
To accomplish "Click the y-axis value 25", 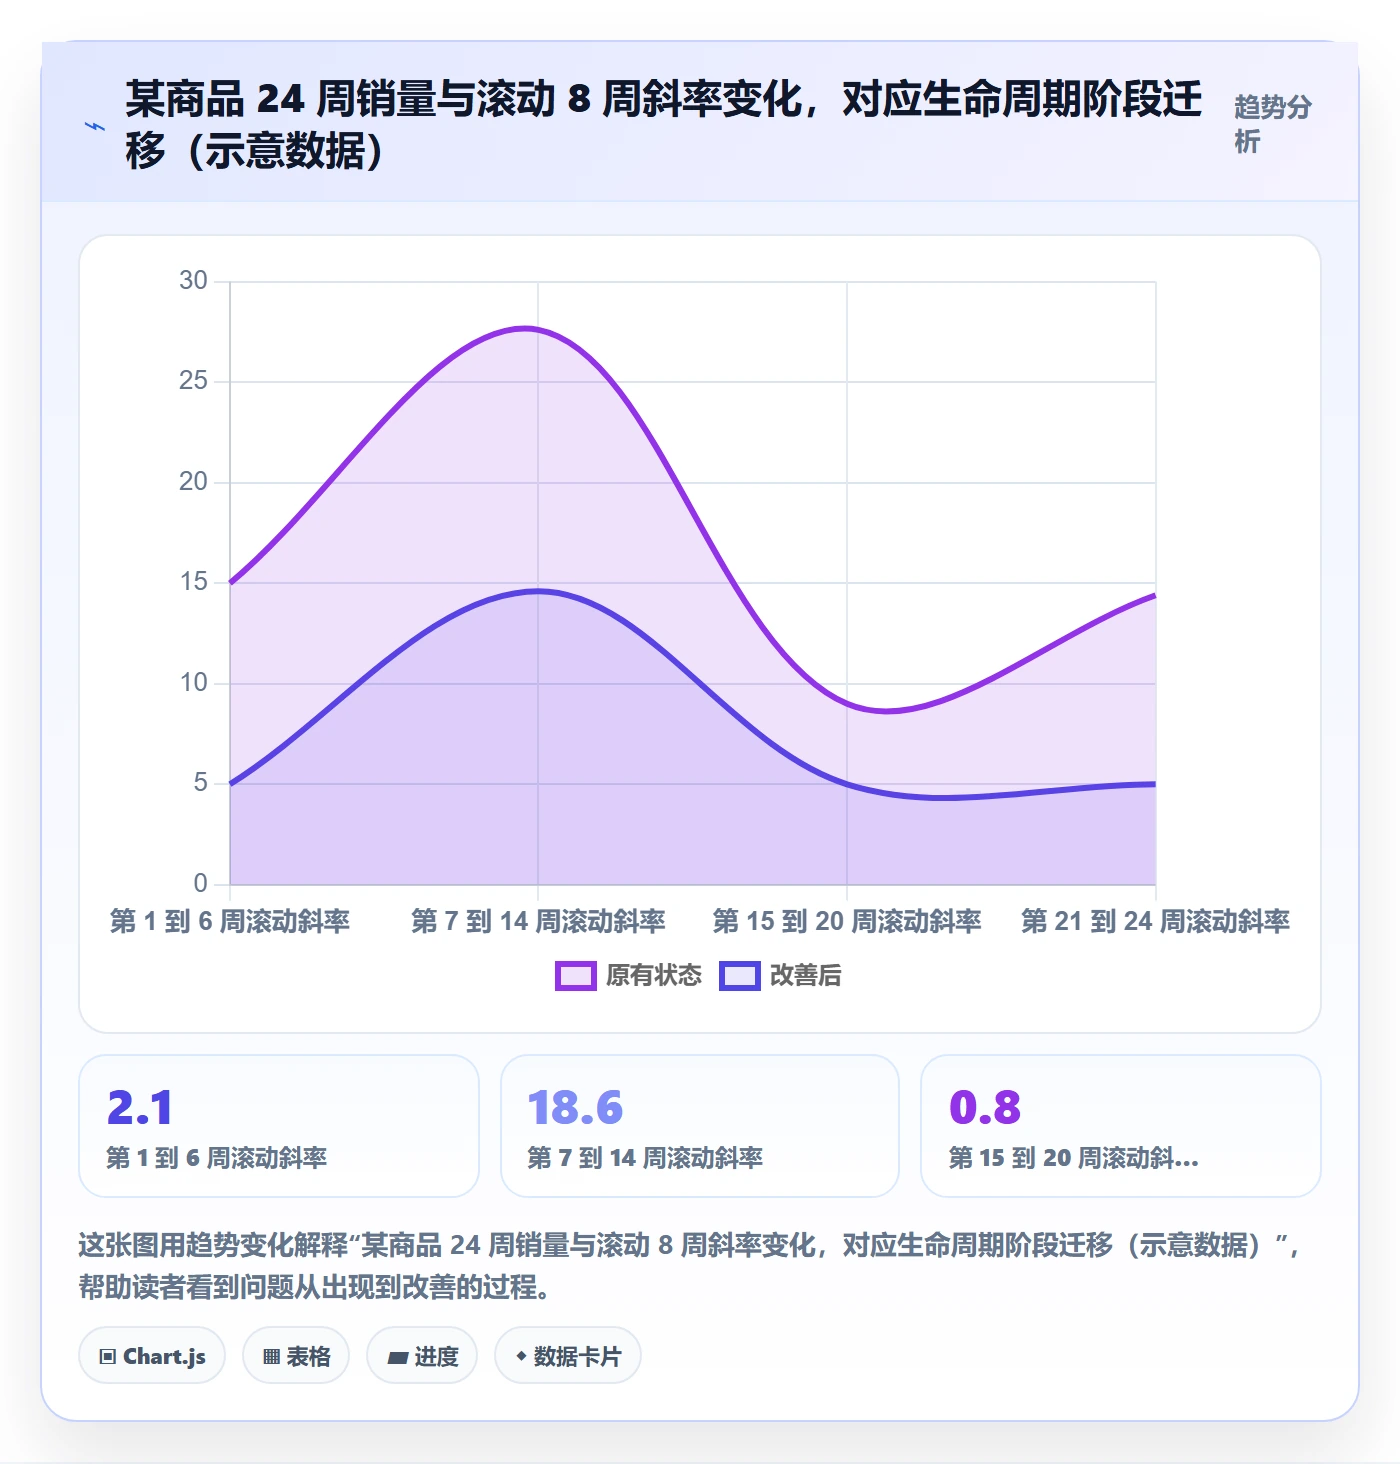I will tap(194, 381).
